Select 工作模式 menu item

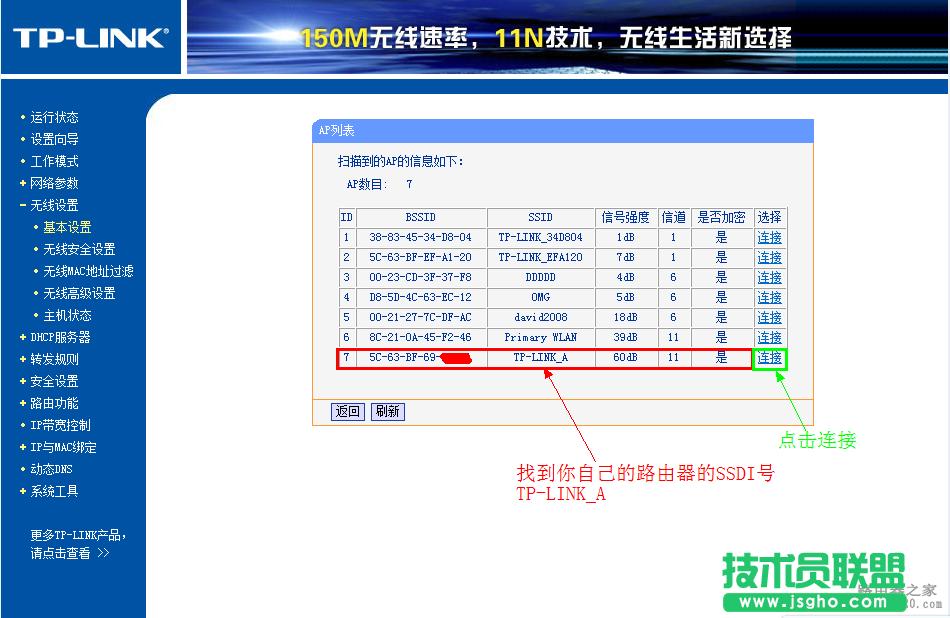coord(54,161)
